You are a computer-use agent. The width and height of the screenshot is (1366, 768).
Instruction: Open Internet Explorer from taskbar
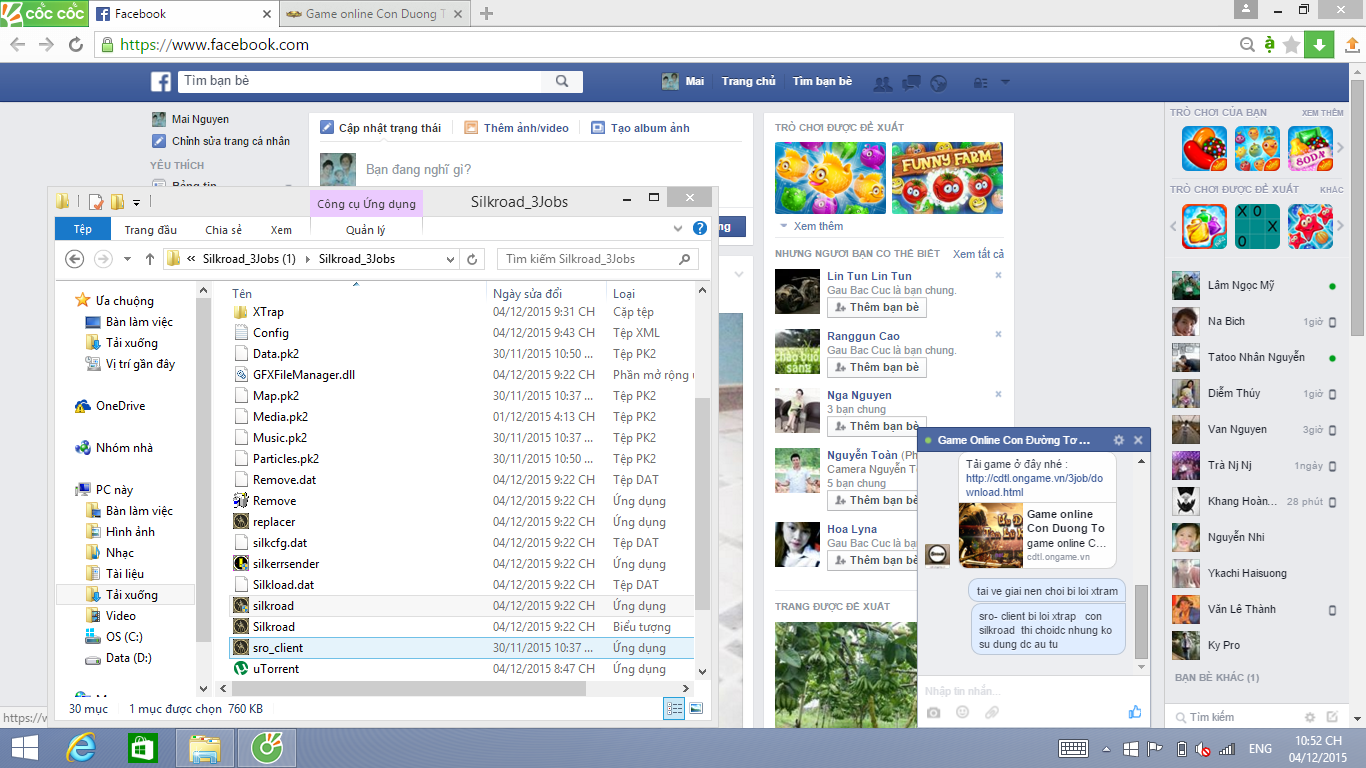click(x=81, y=747)
